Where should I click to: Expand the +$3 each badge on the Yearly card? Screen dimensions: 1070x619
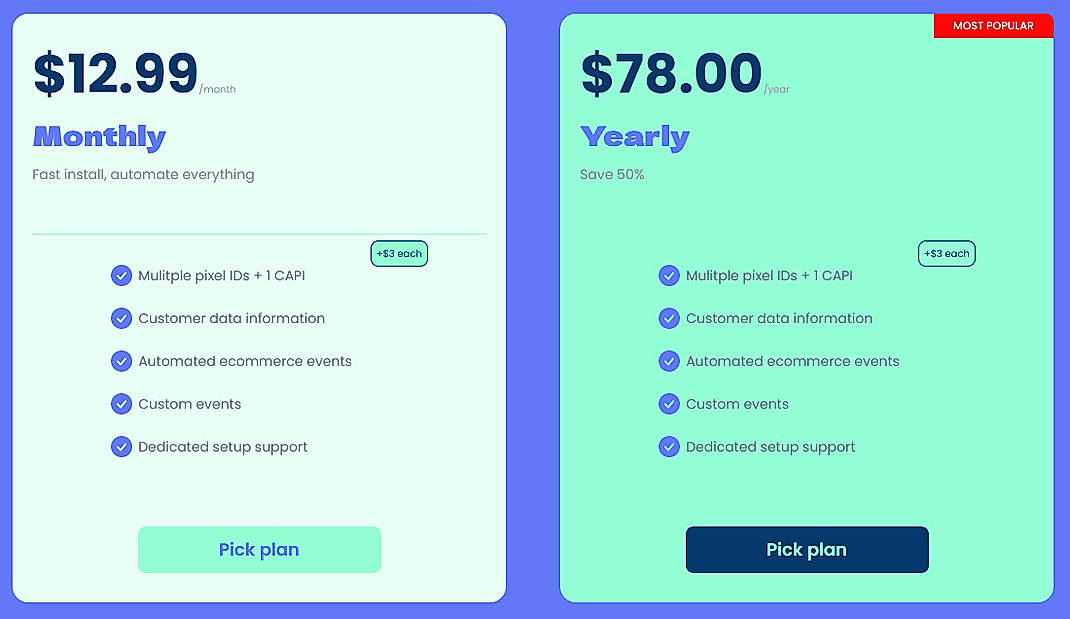click(x=946, y=253)
